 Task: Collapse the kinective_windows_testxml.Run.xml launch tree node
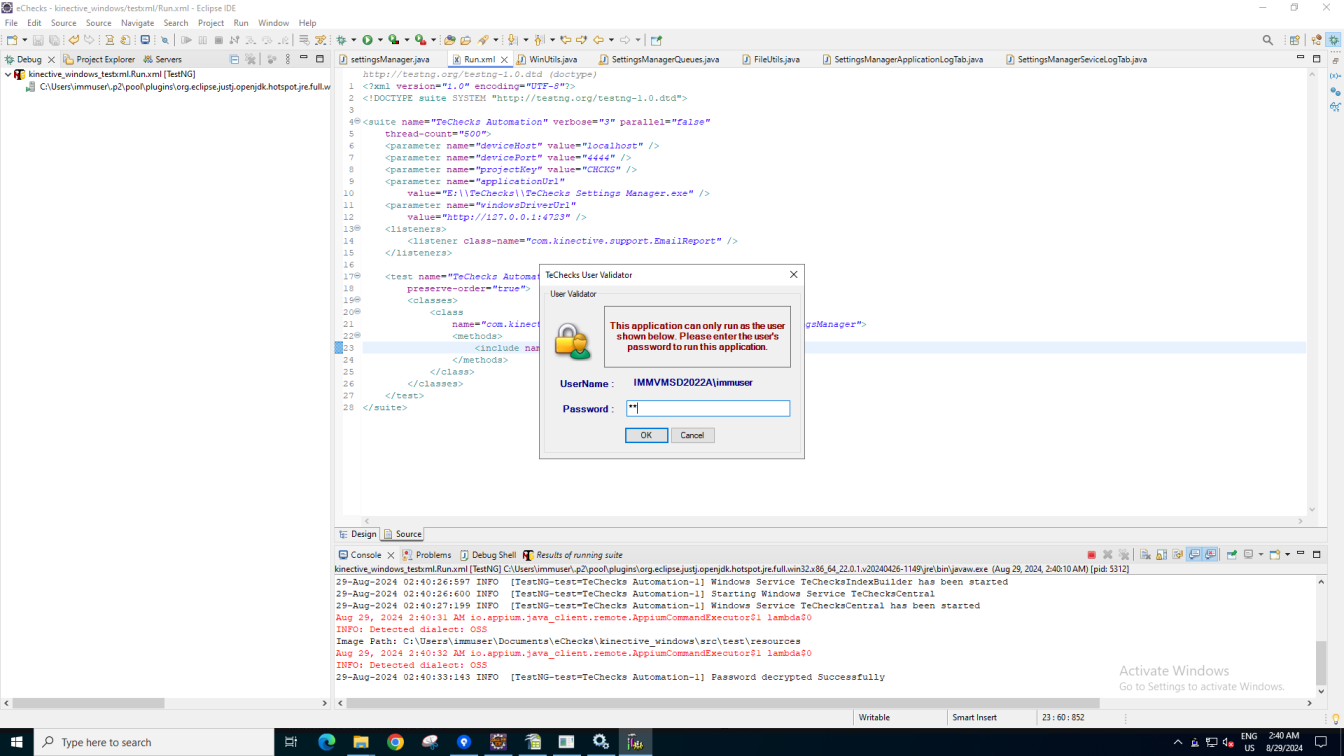point(8,74)
